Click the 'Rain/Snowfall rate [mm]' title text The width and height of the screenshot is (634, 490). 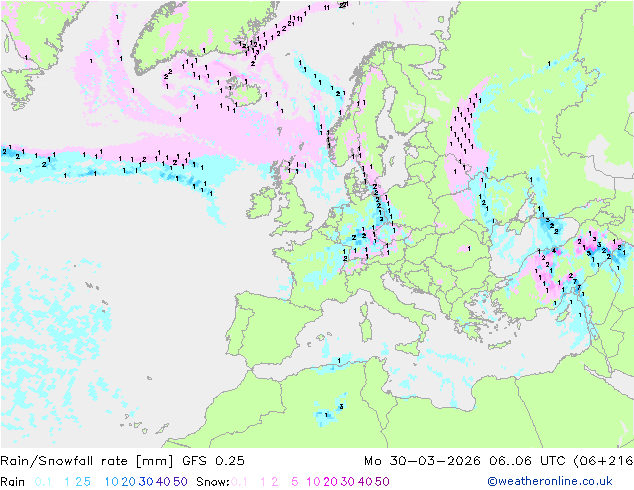[x=87, y=460]
